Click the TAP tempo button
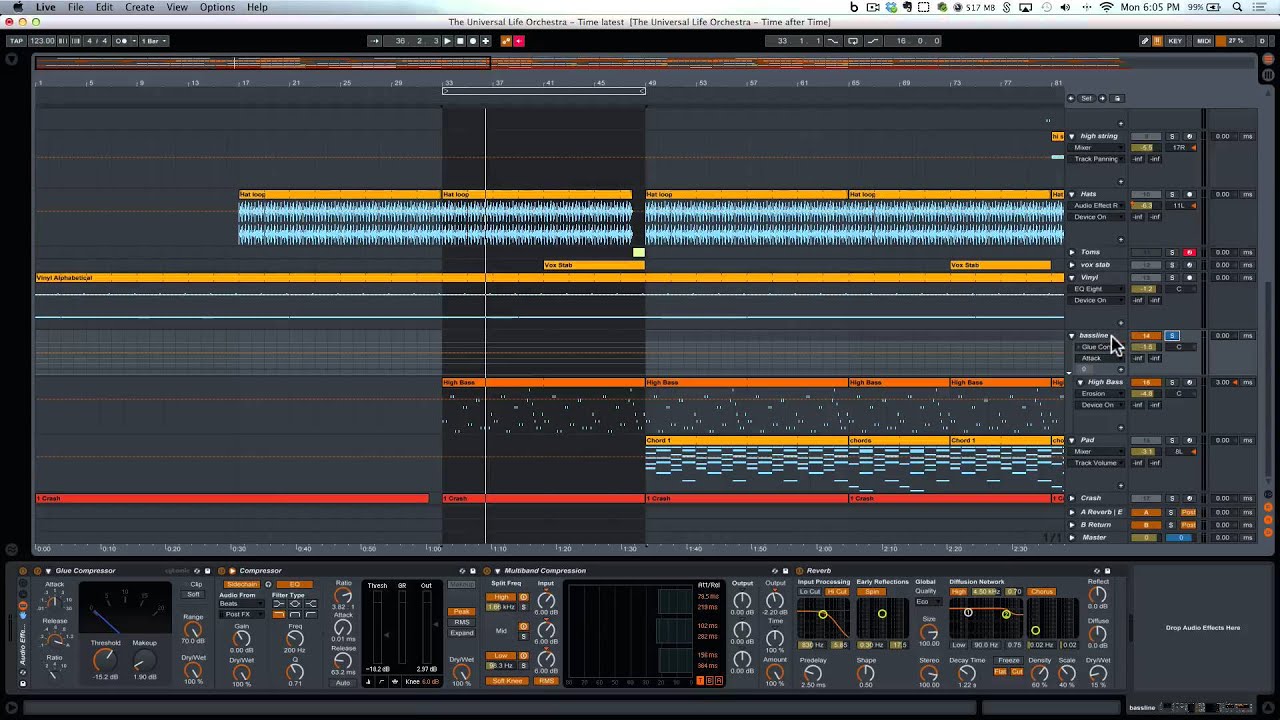 [16, 41]
